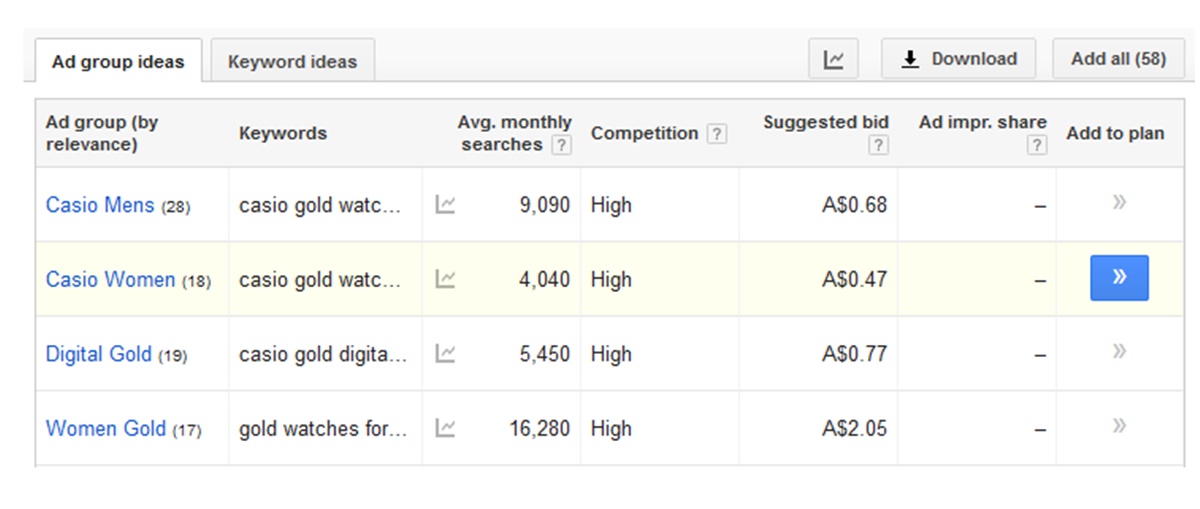Click the A$0.47 suggested bid

tap(855, 280)
